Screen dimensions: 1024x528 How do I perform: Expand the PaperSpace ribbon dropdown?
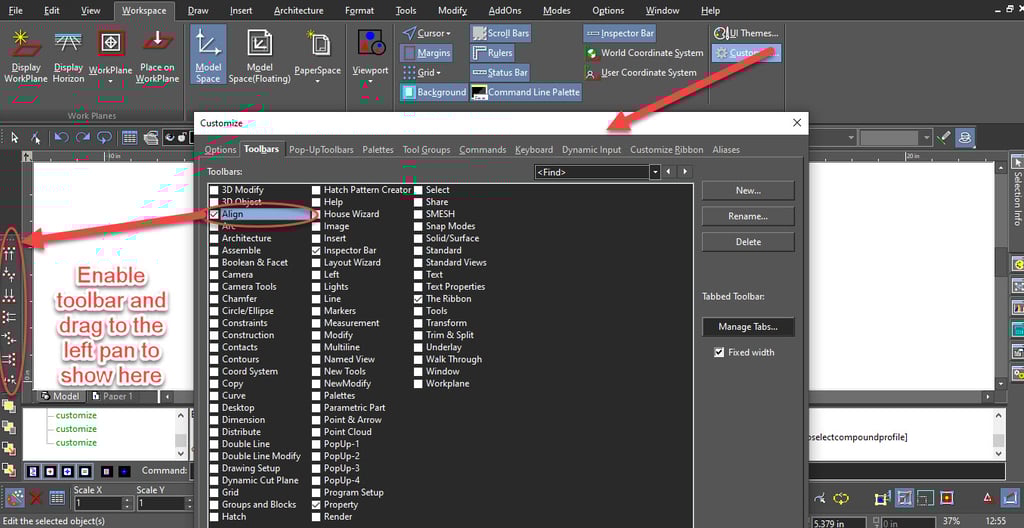(x=317, y=82)
